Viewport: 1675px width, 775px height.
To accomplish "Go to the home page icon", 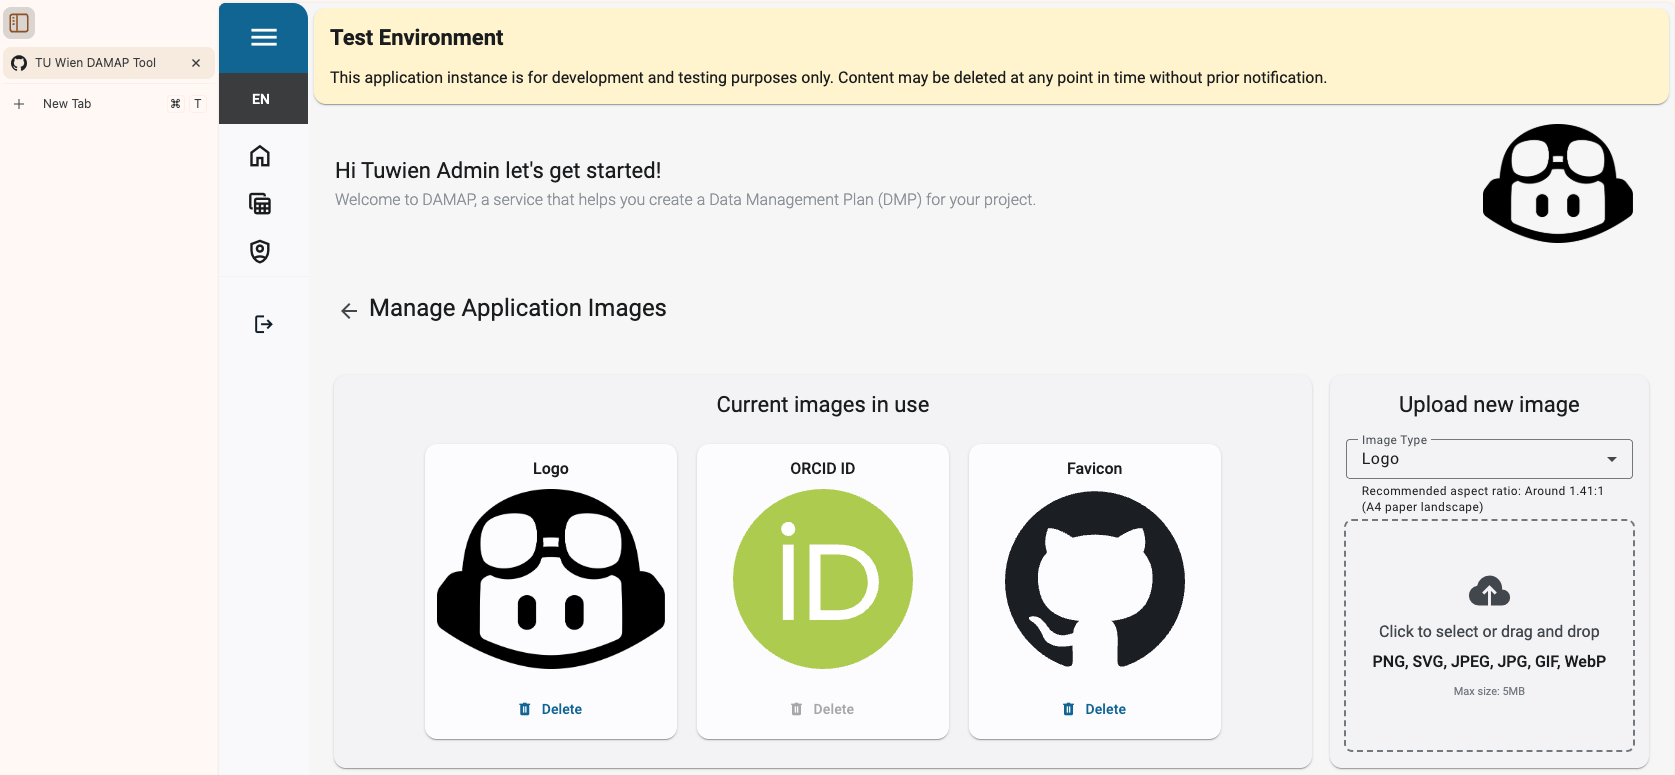I will (x=260, y=156).
